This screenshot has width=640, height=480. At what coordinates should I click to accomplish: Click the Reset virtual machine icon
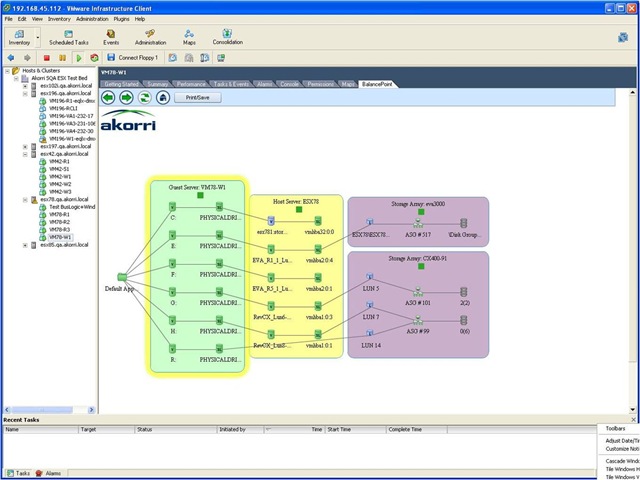pyautogui.click(x=94, y=58)
